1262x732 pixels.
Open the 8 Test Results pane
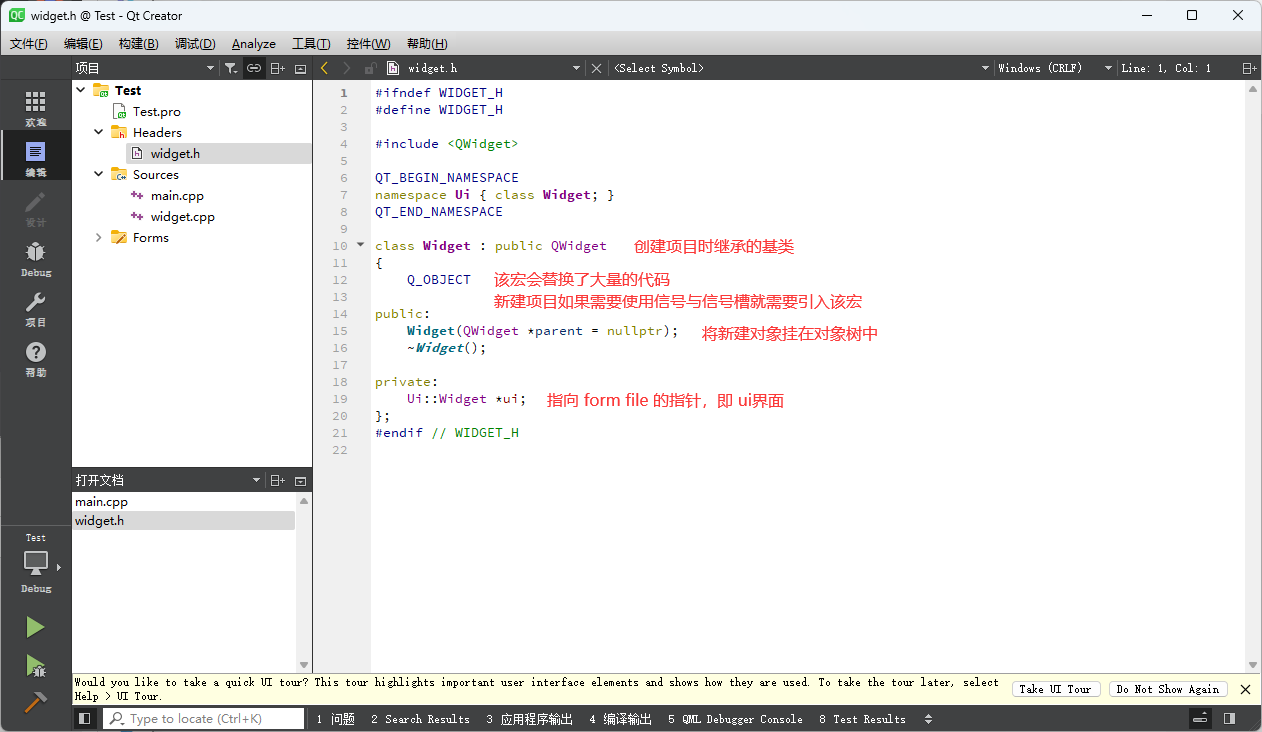[x=862, y=719]
